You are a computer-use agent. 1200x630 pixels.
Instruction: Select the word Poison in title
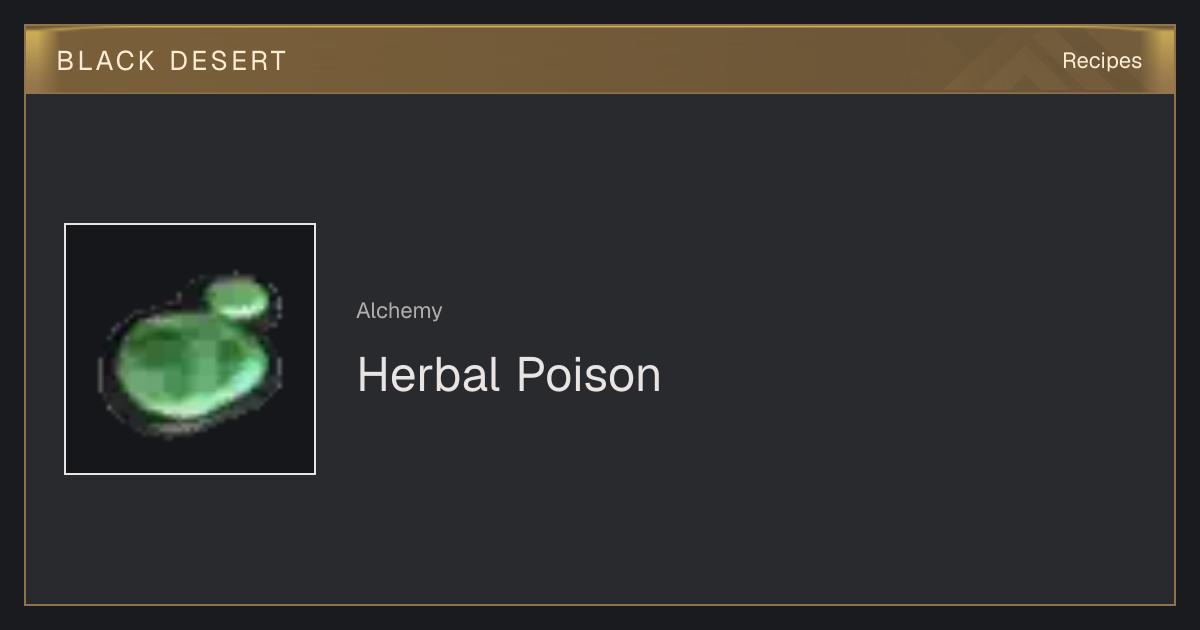tap(588, 375)
